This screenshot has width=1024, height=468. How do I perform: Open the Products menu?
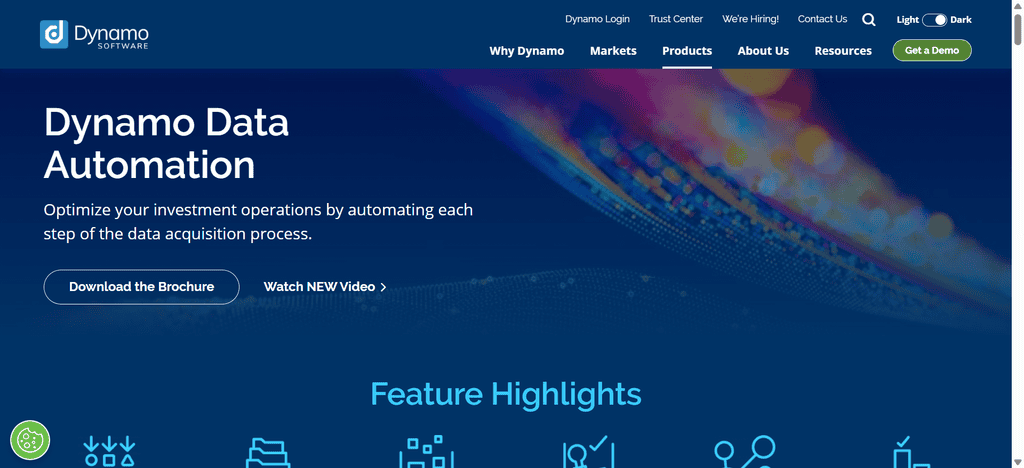(x=687, y=51)
